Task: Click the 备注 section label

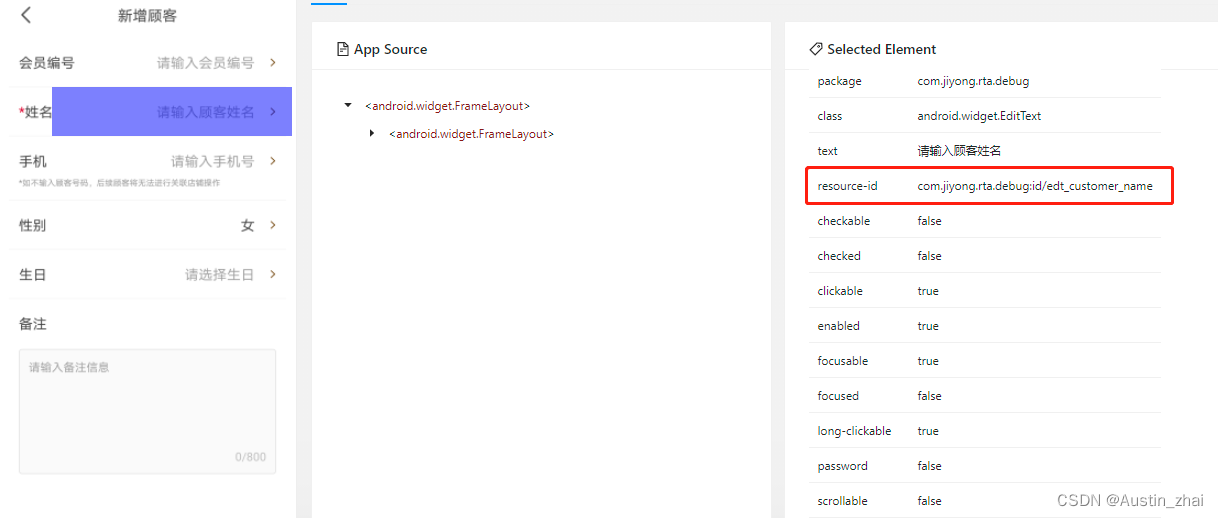Action: tap(33, 324)
